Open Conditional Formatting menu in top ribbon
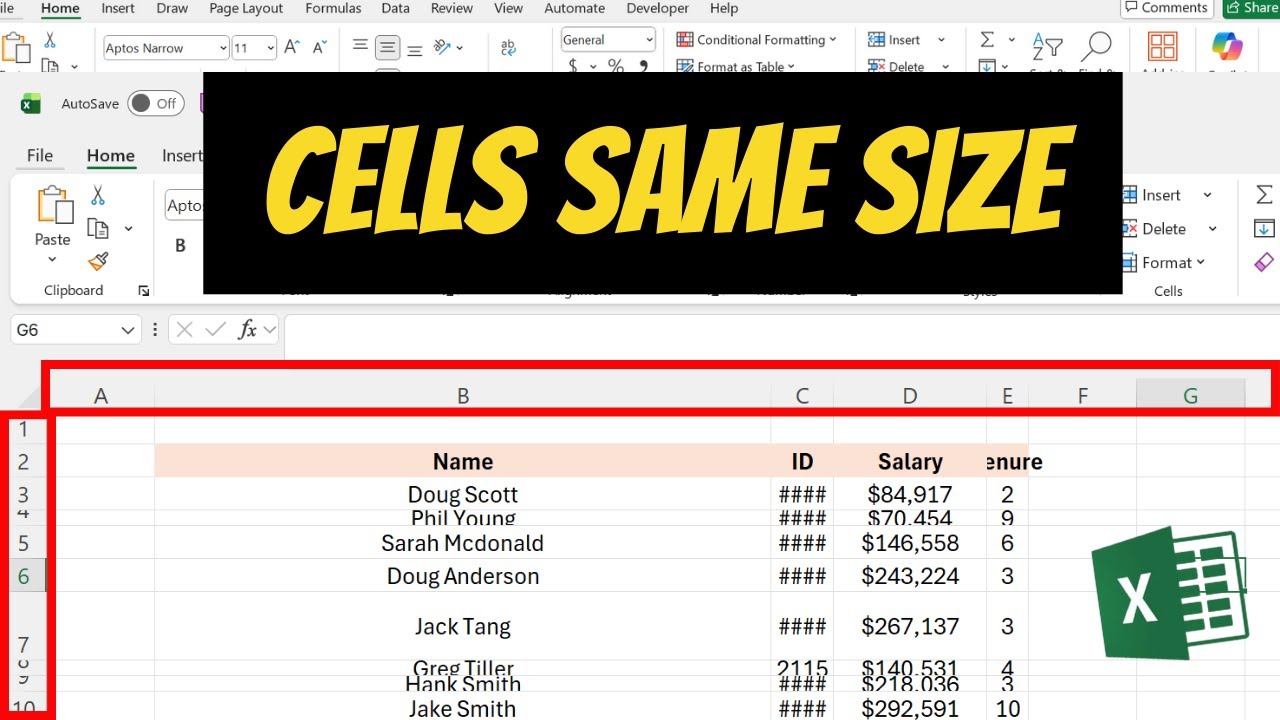 point(757,40)
